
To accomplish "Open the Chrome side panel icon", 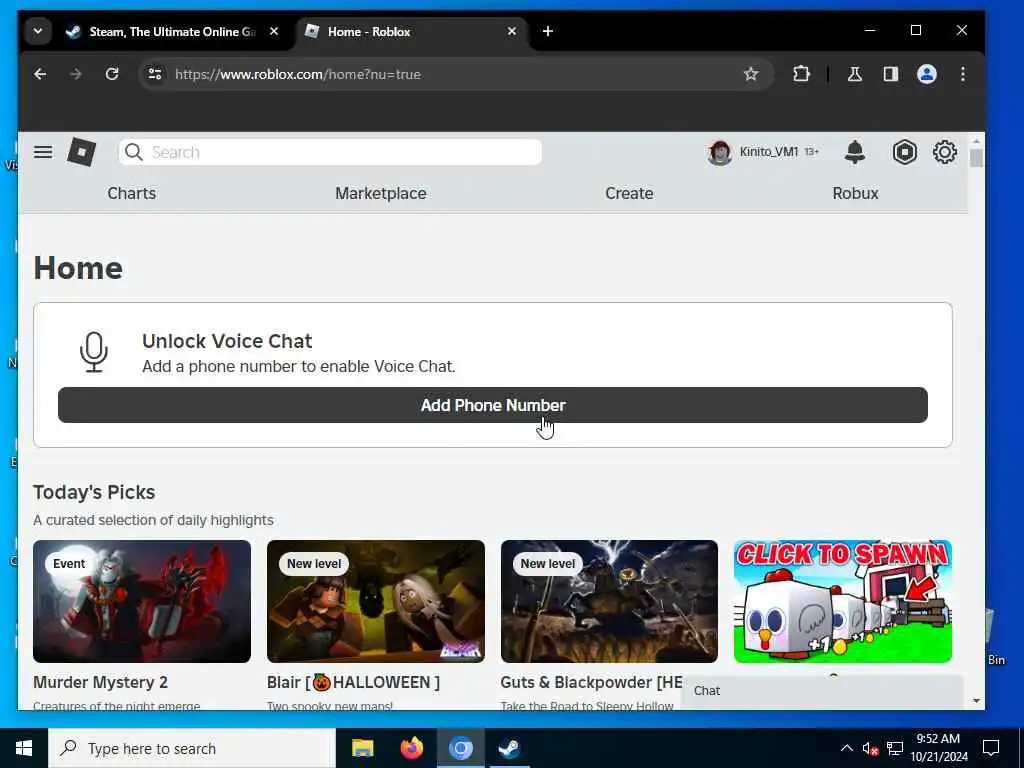I will coord(891,74).
